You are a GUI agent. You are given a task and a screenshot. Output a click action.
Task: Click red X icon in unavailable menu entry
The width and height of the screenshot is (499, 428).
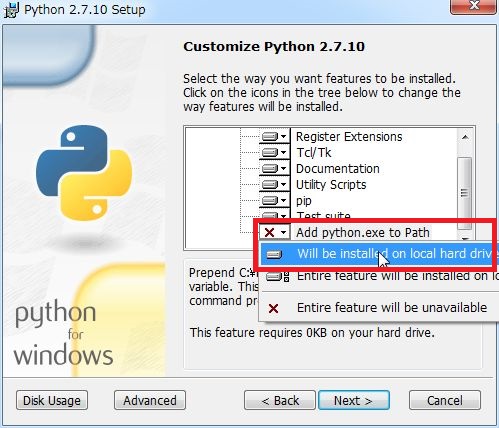click(x=274, y=308)
